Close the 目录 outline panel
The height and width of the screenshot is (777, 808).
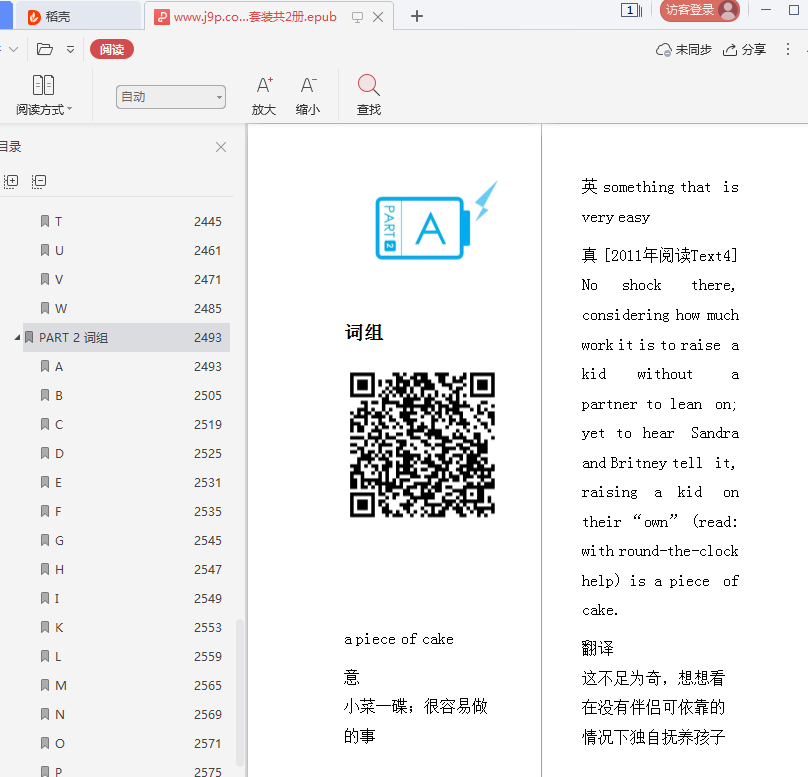[x=221, y=147]
